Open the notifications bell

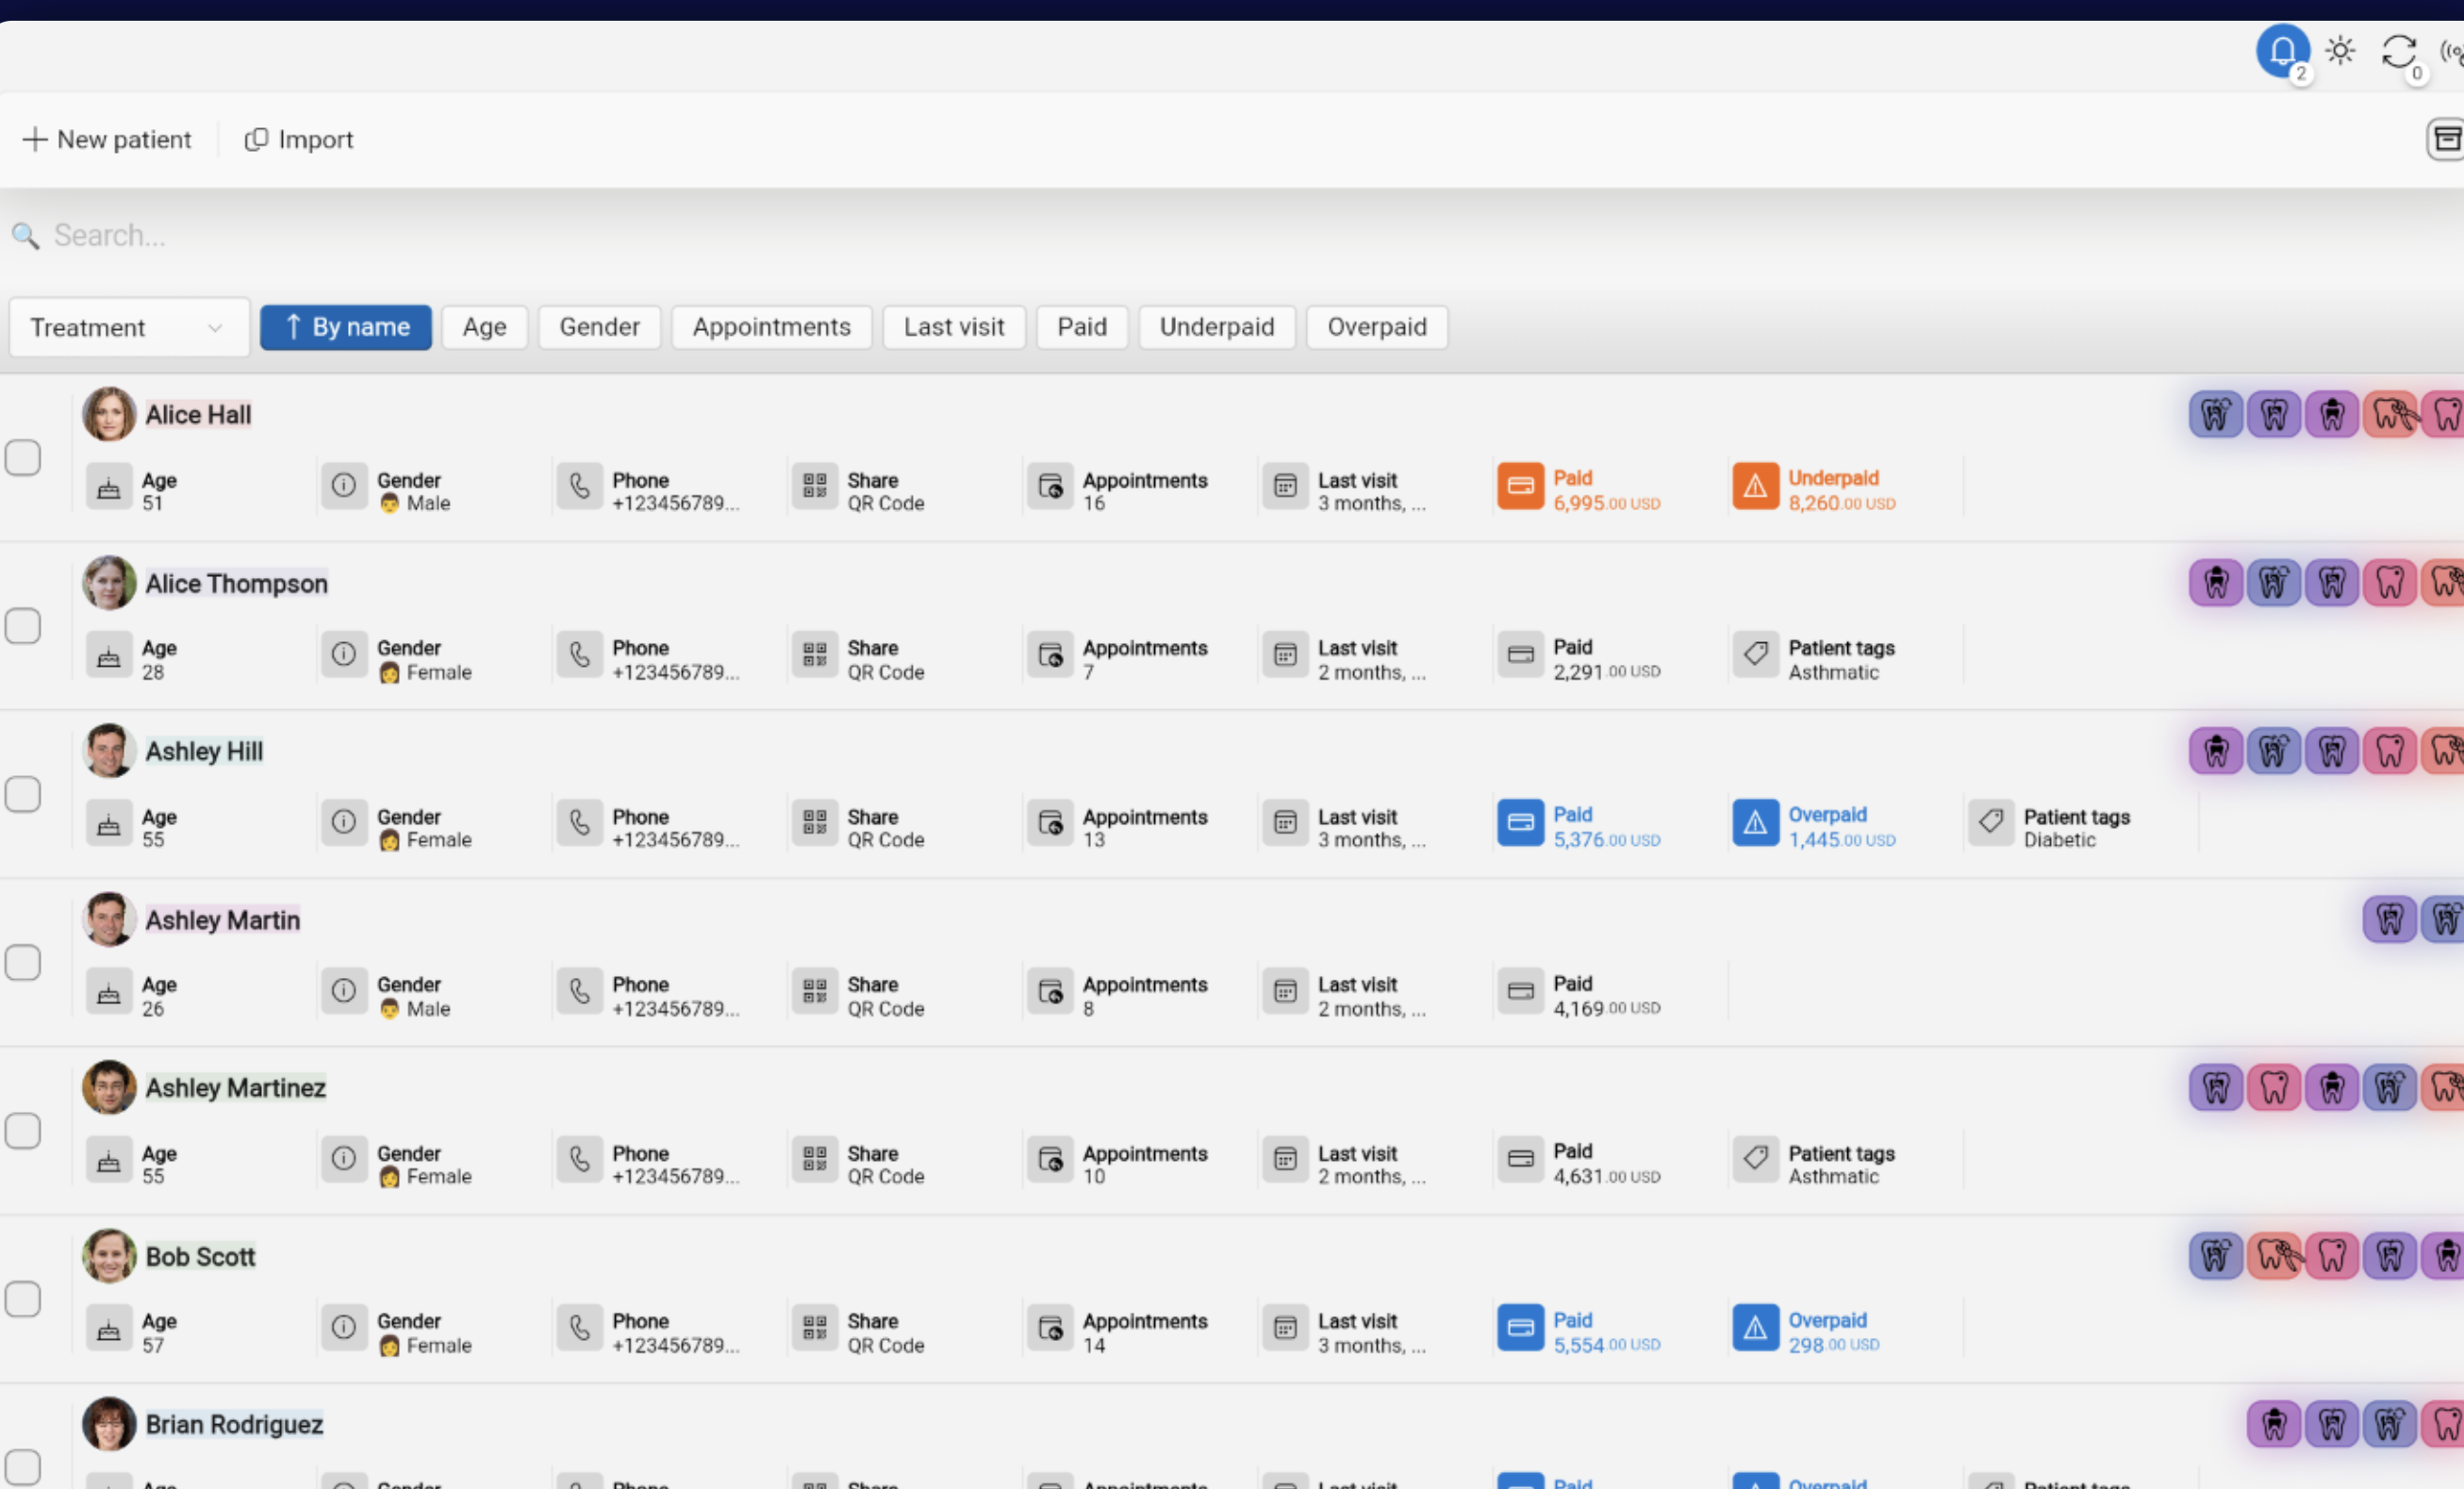point(2282,51)
